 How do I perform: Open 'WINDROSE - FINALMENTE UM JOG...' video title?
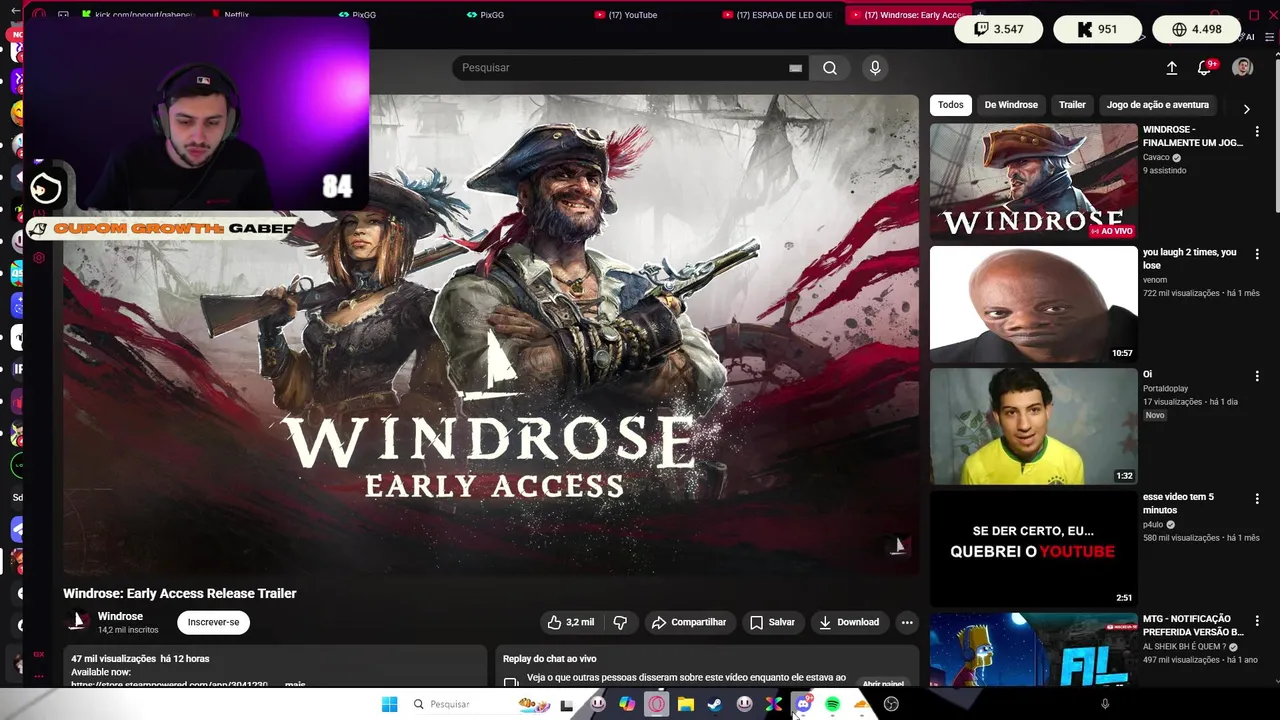tap(1193, 136)
